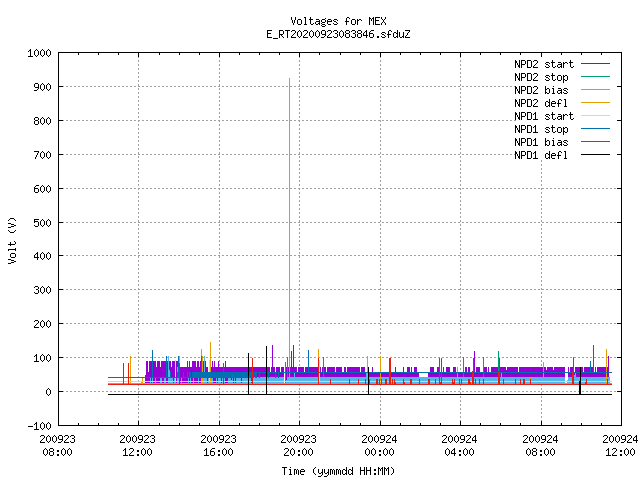
Task: Click the x-axis tick '200924 00:00'
Action: (x=379, y=446)
